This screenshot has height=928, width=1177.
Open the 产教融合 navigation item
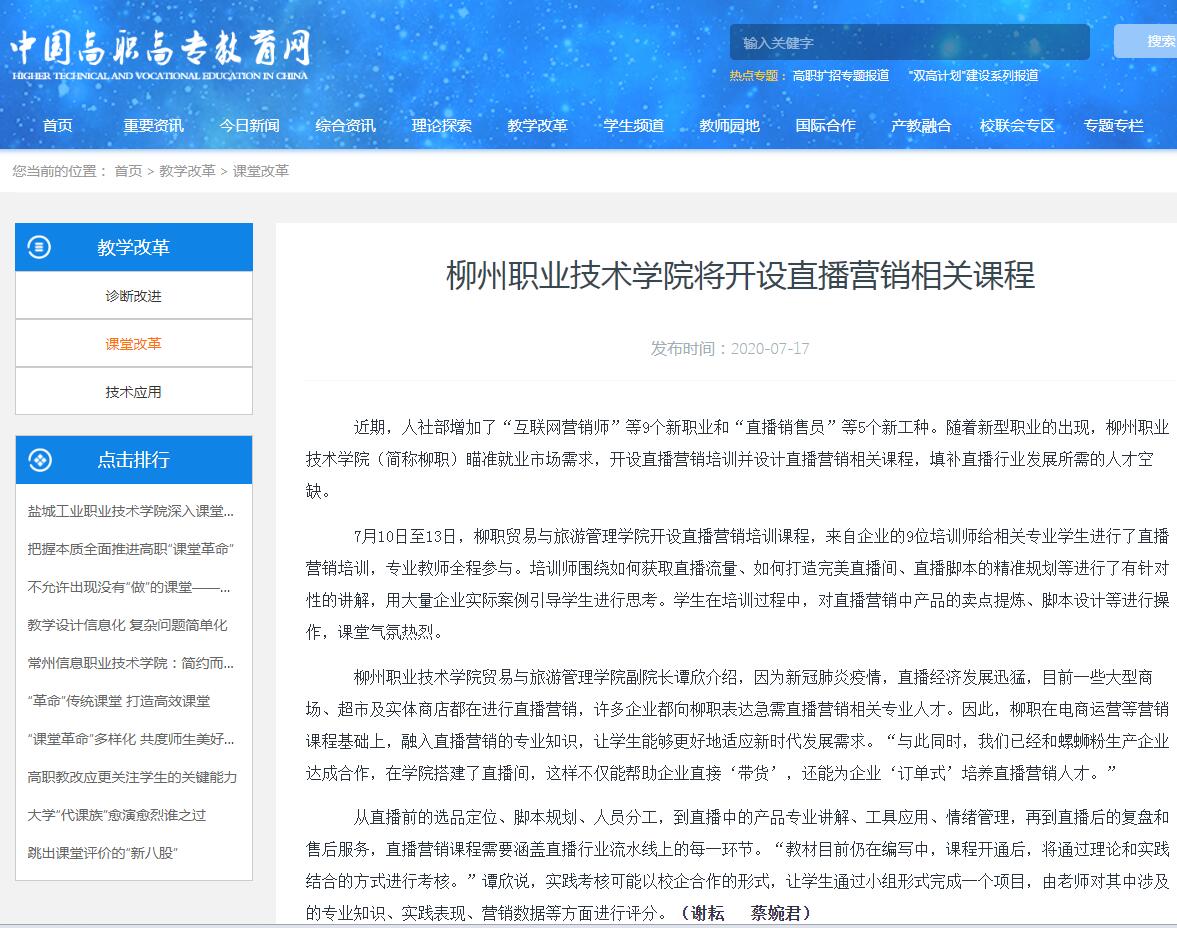pyautogui.click(x=921, y=126)
